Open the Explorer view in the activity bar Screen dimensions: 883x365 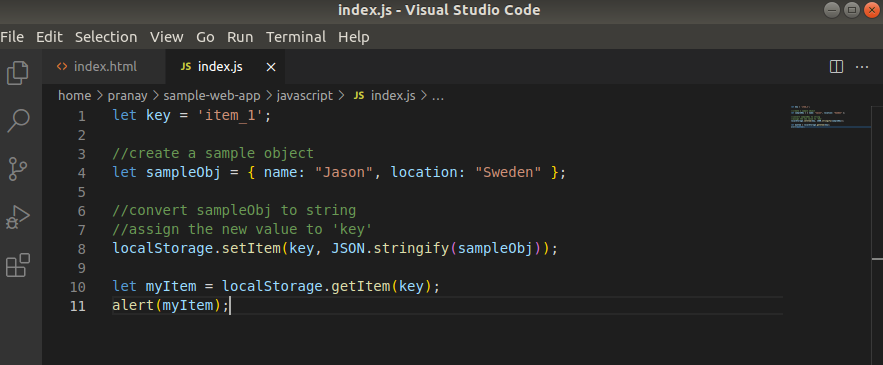click(17, 74)
